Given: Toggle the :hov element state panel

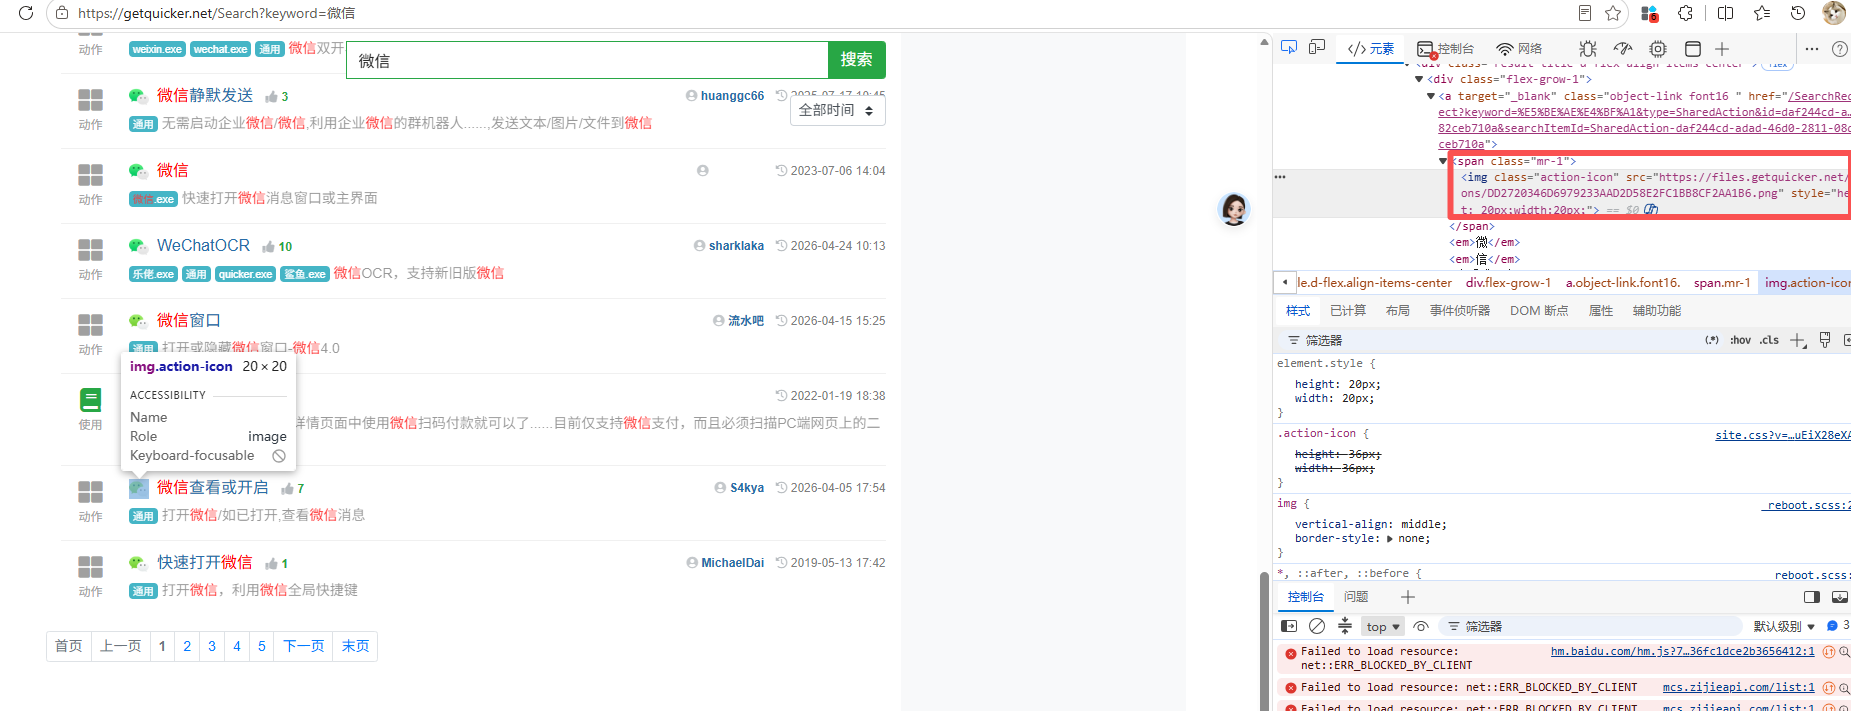Looking at the screenshot, I should [x=1741, y=340].
